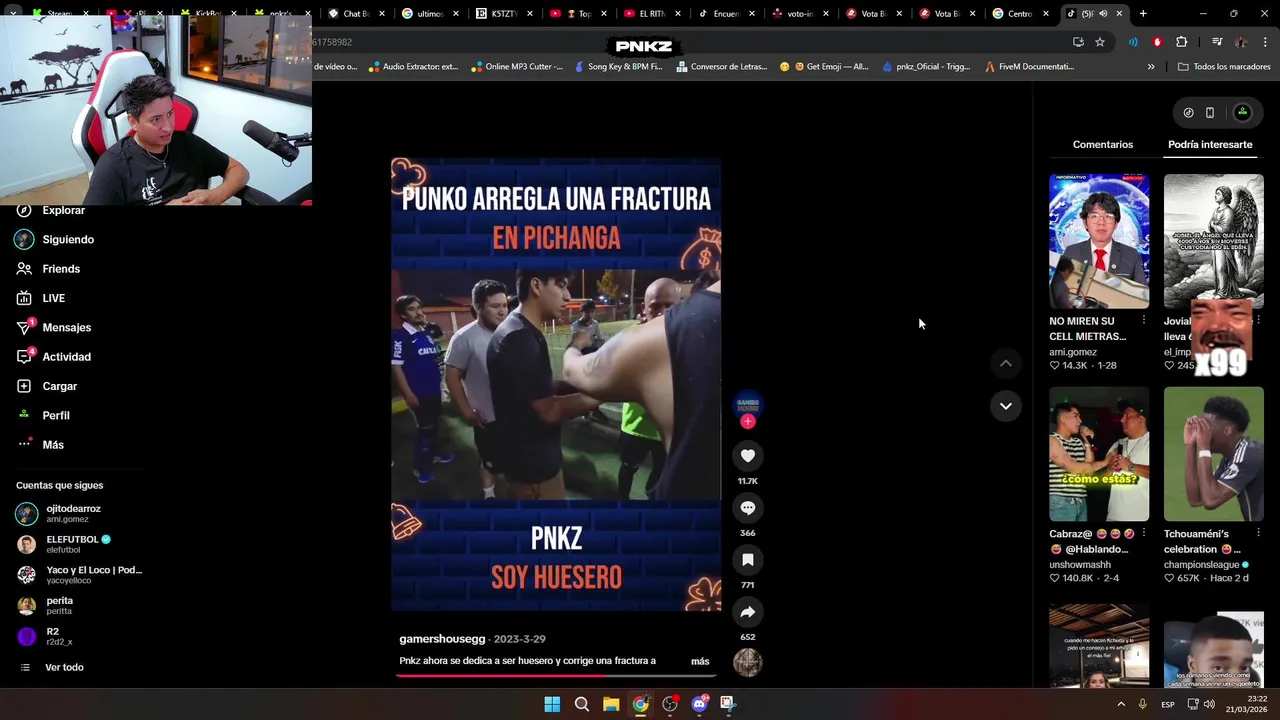1280x720 pixels.
Task: Open gamershousegg author name link
Action: tap(442, 639)
